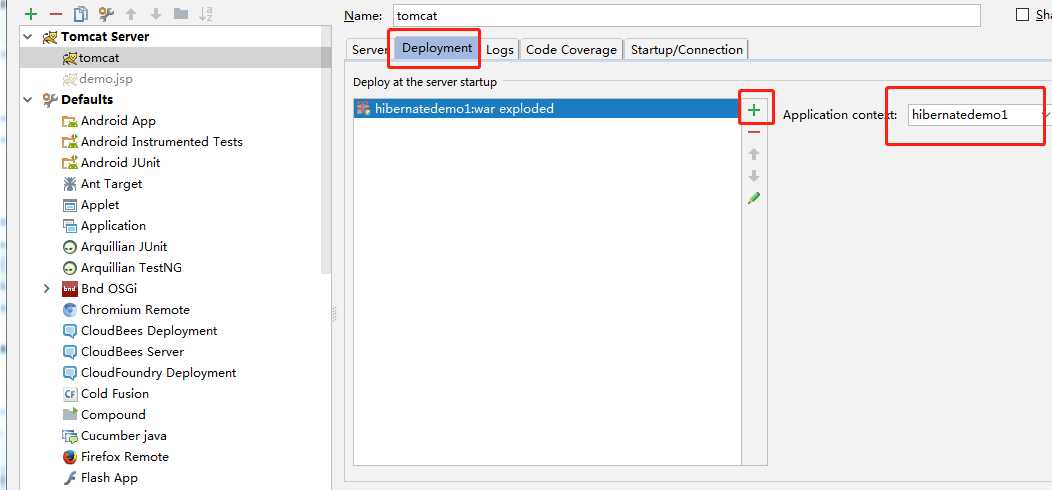The image size is (1052, 490).
Task: Collapse the Tomcat Server tree node
Action: coord(28,37)
